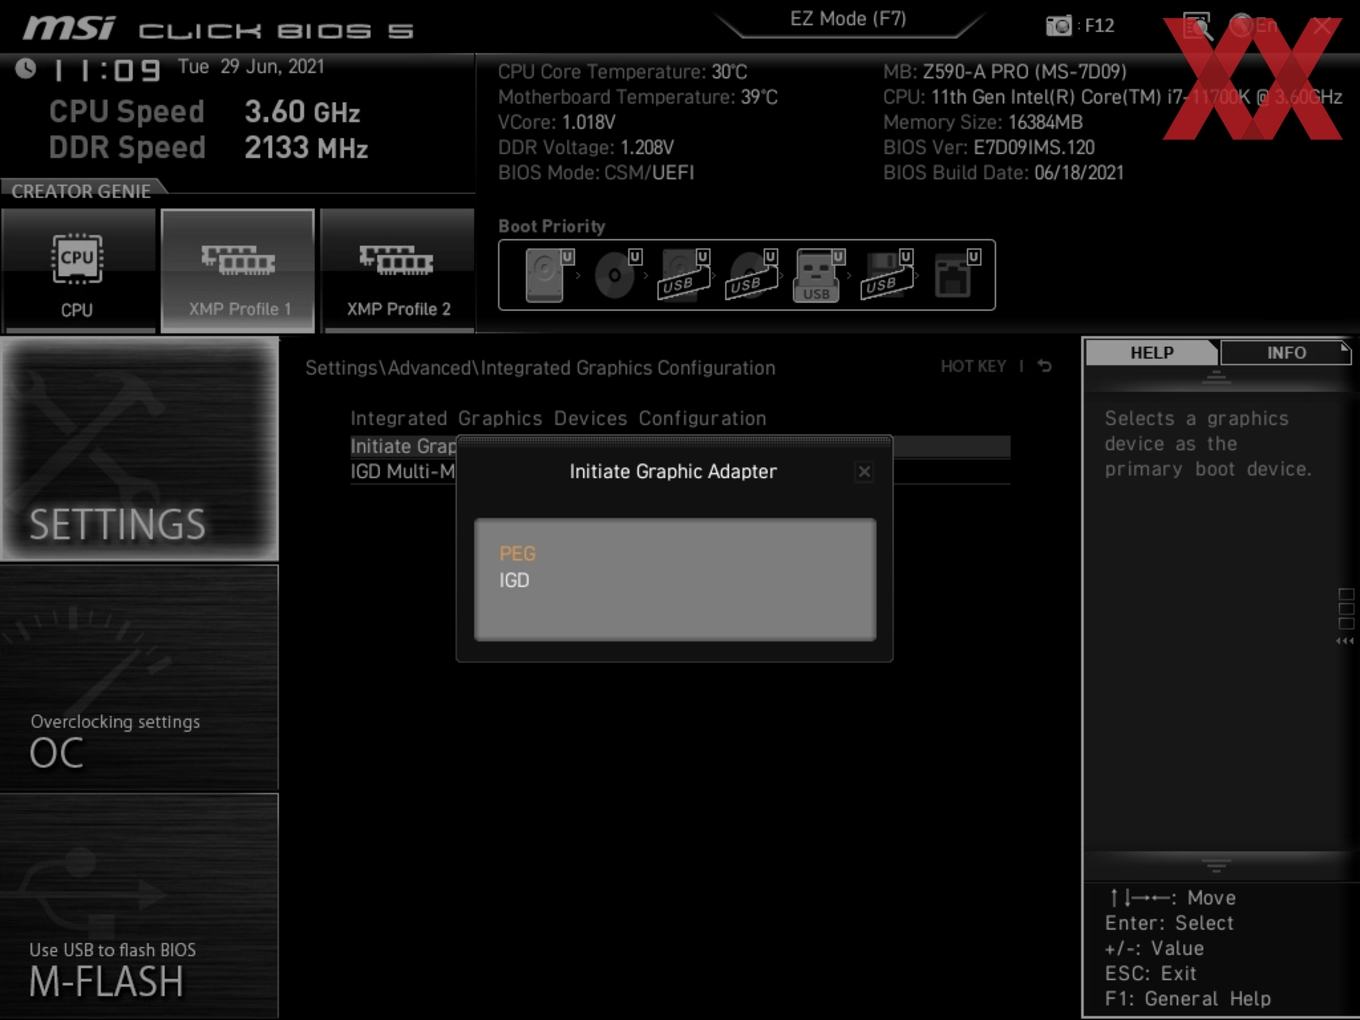1360x1020 pixels.
Task: Click the Enter: Select hint
Action: [x=1169, y=923]
